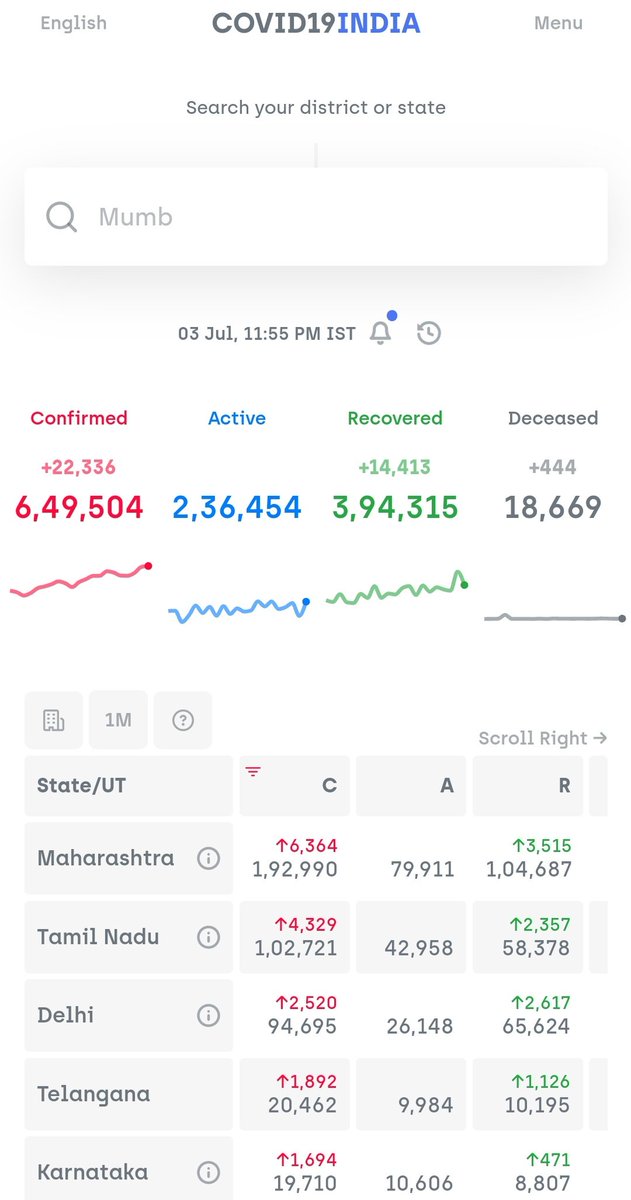631x1200 pixels.
Task: Click Maharashtra confirmed value 1,92,990
Action: 295,870
